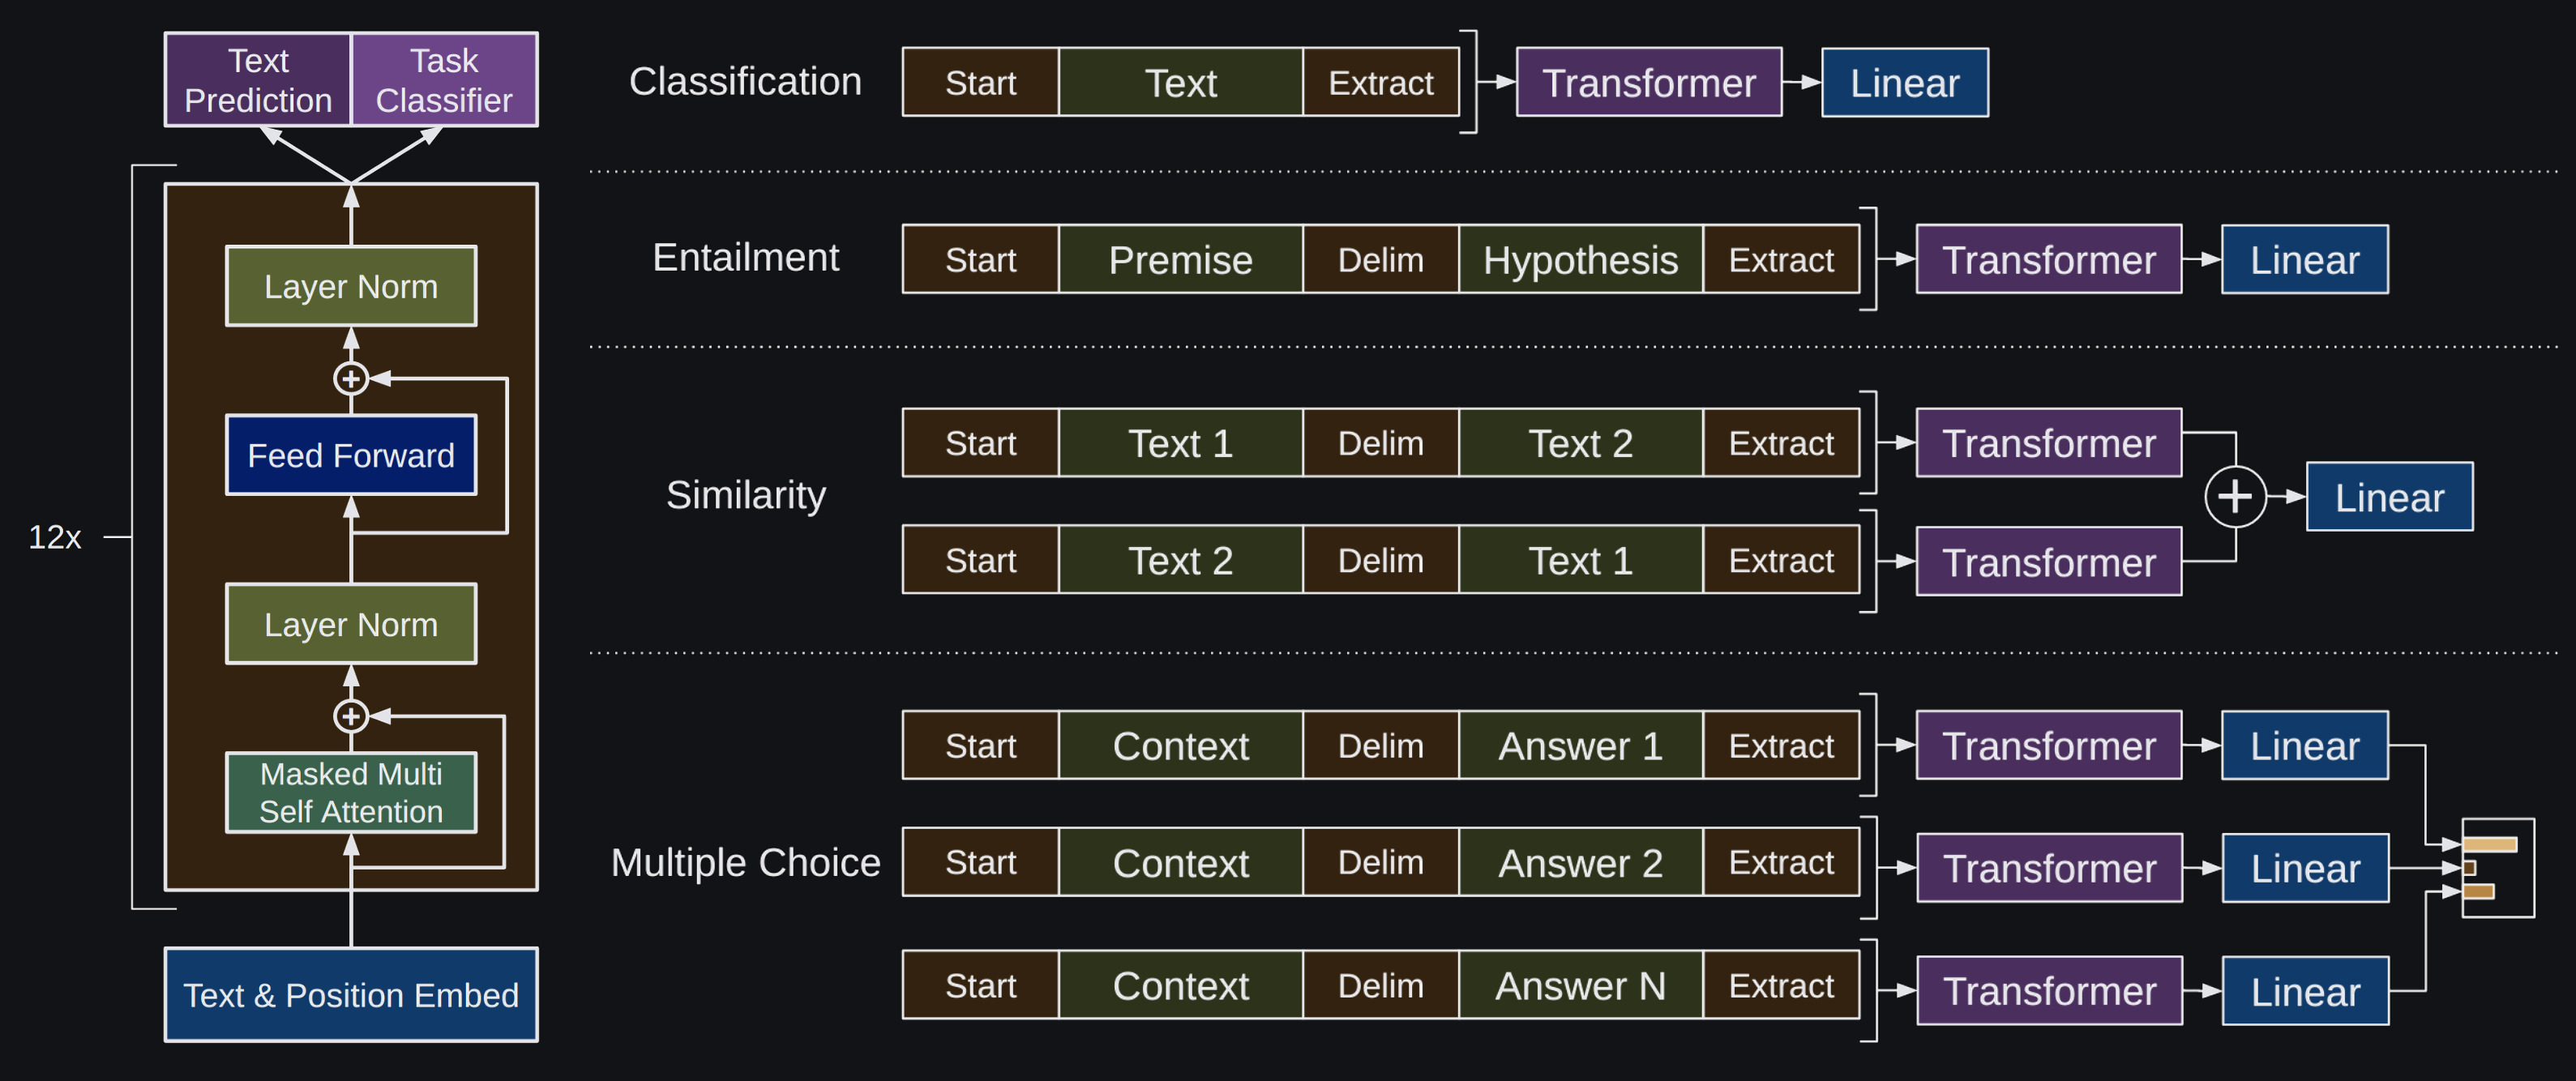Click the upper Layer Norm block

point(351,286)
